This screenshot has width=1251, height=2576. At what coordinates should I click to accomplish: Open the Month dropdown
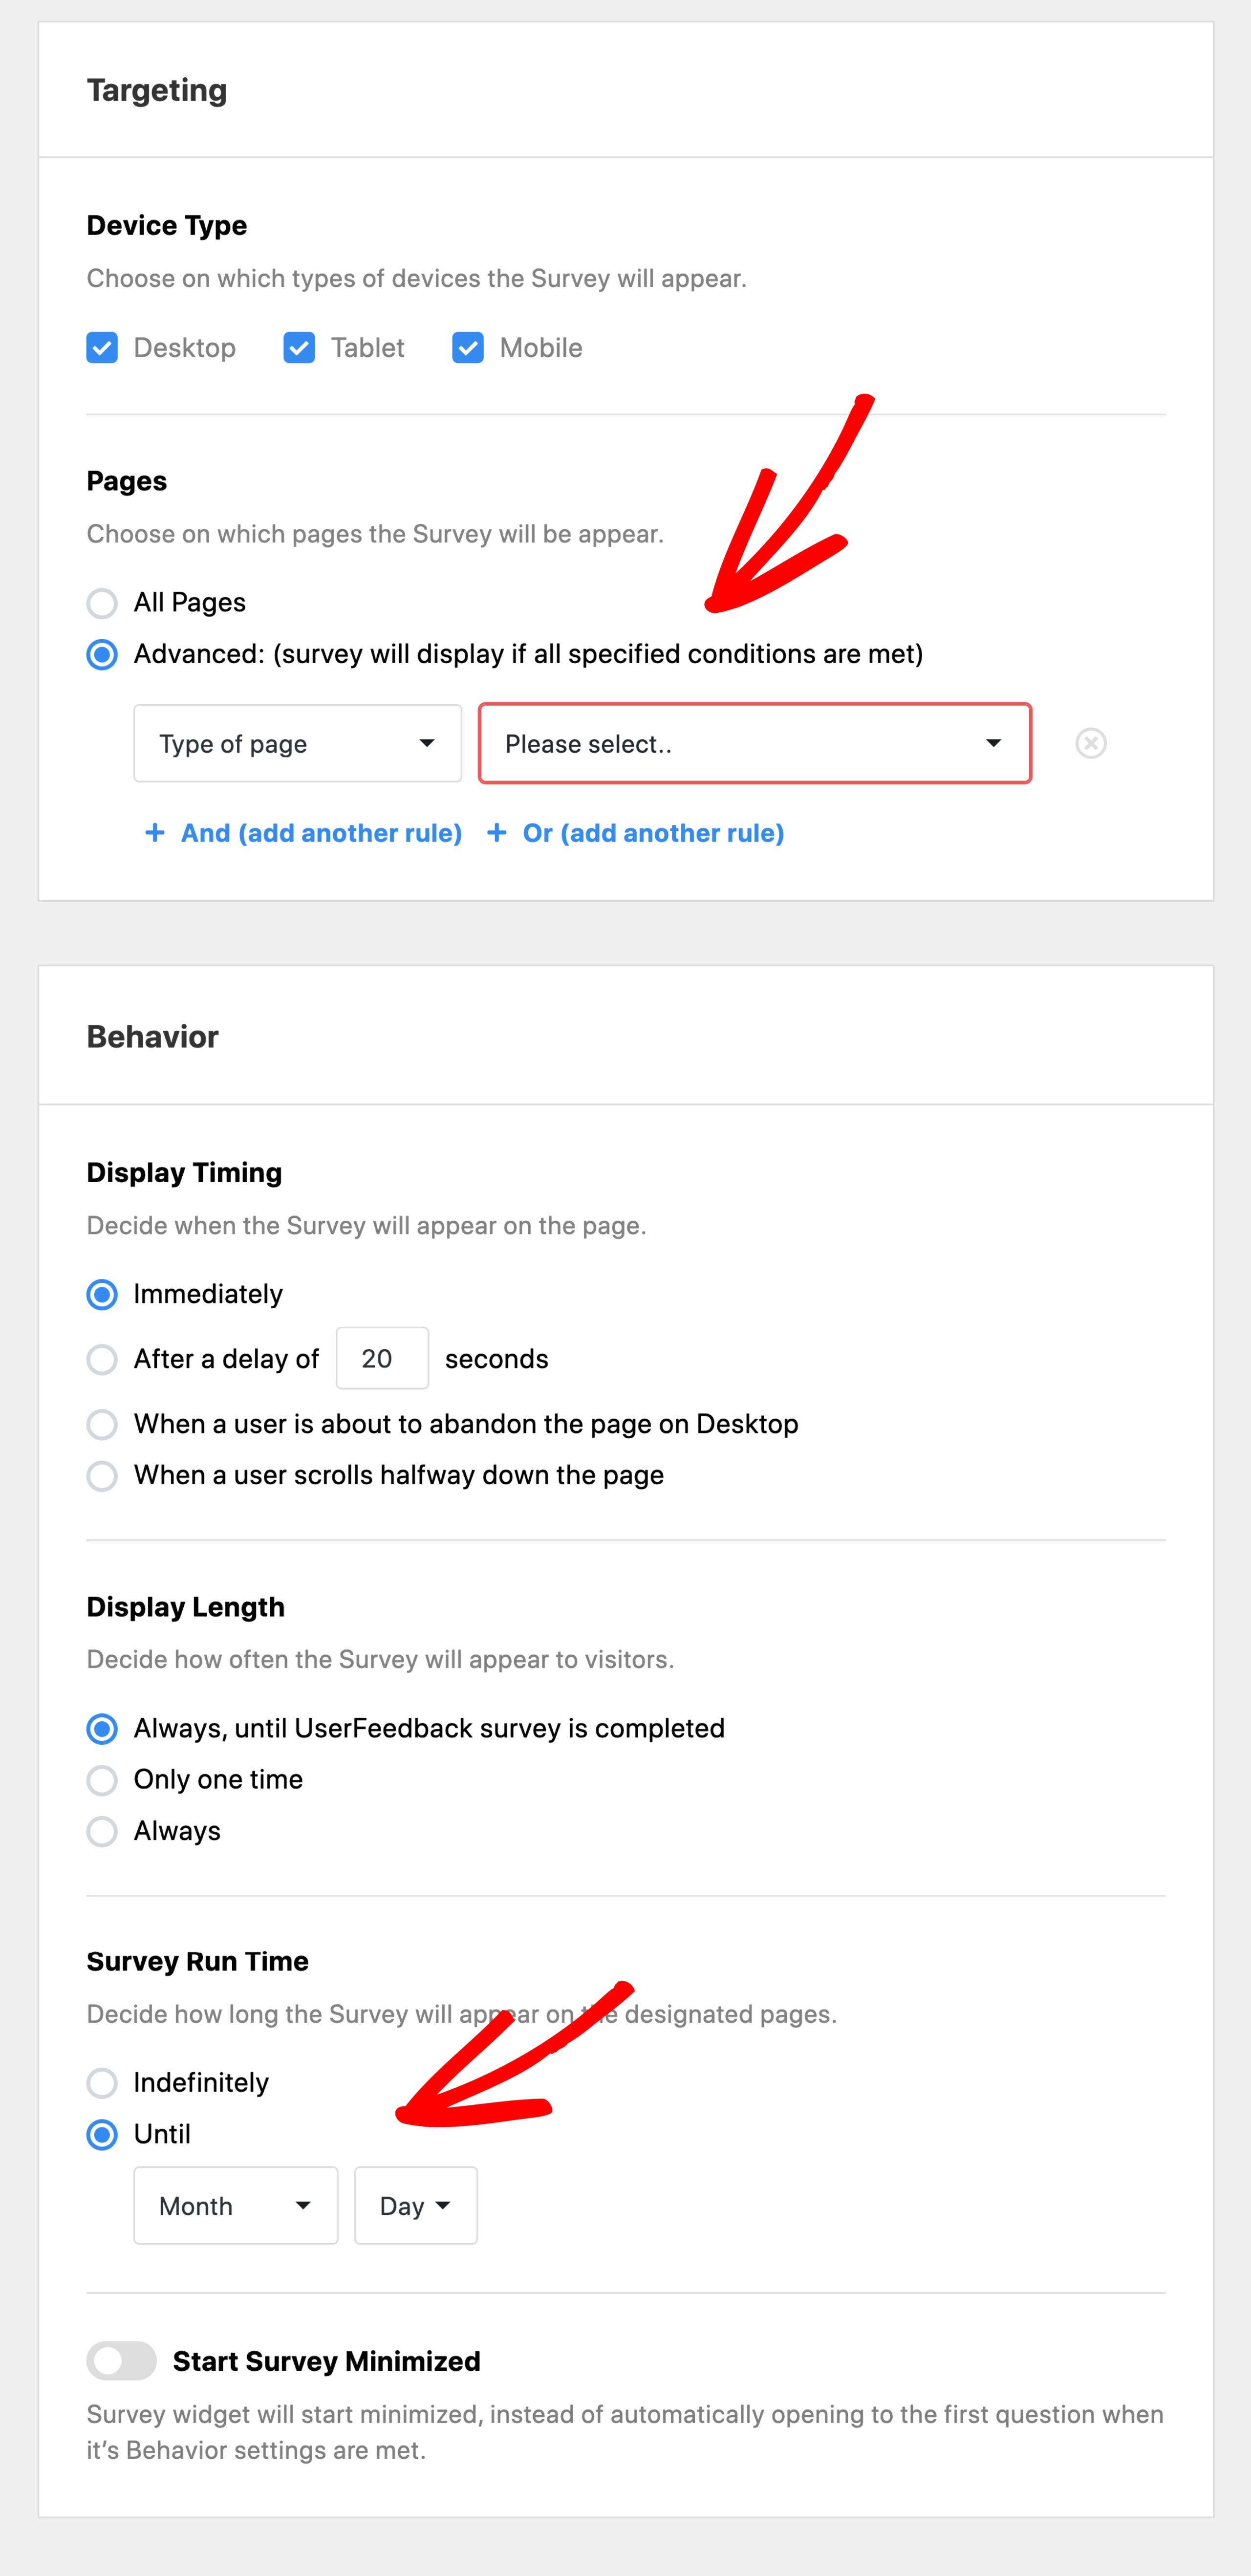point(236,2205)
